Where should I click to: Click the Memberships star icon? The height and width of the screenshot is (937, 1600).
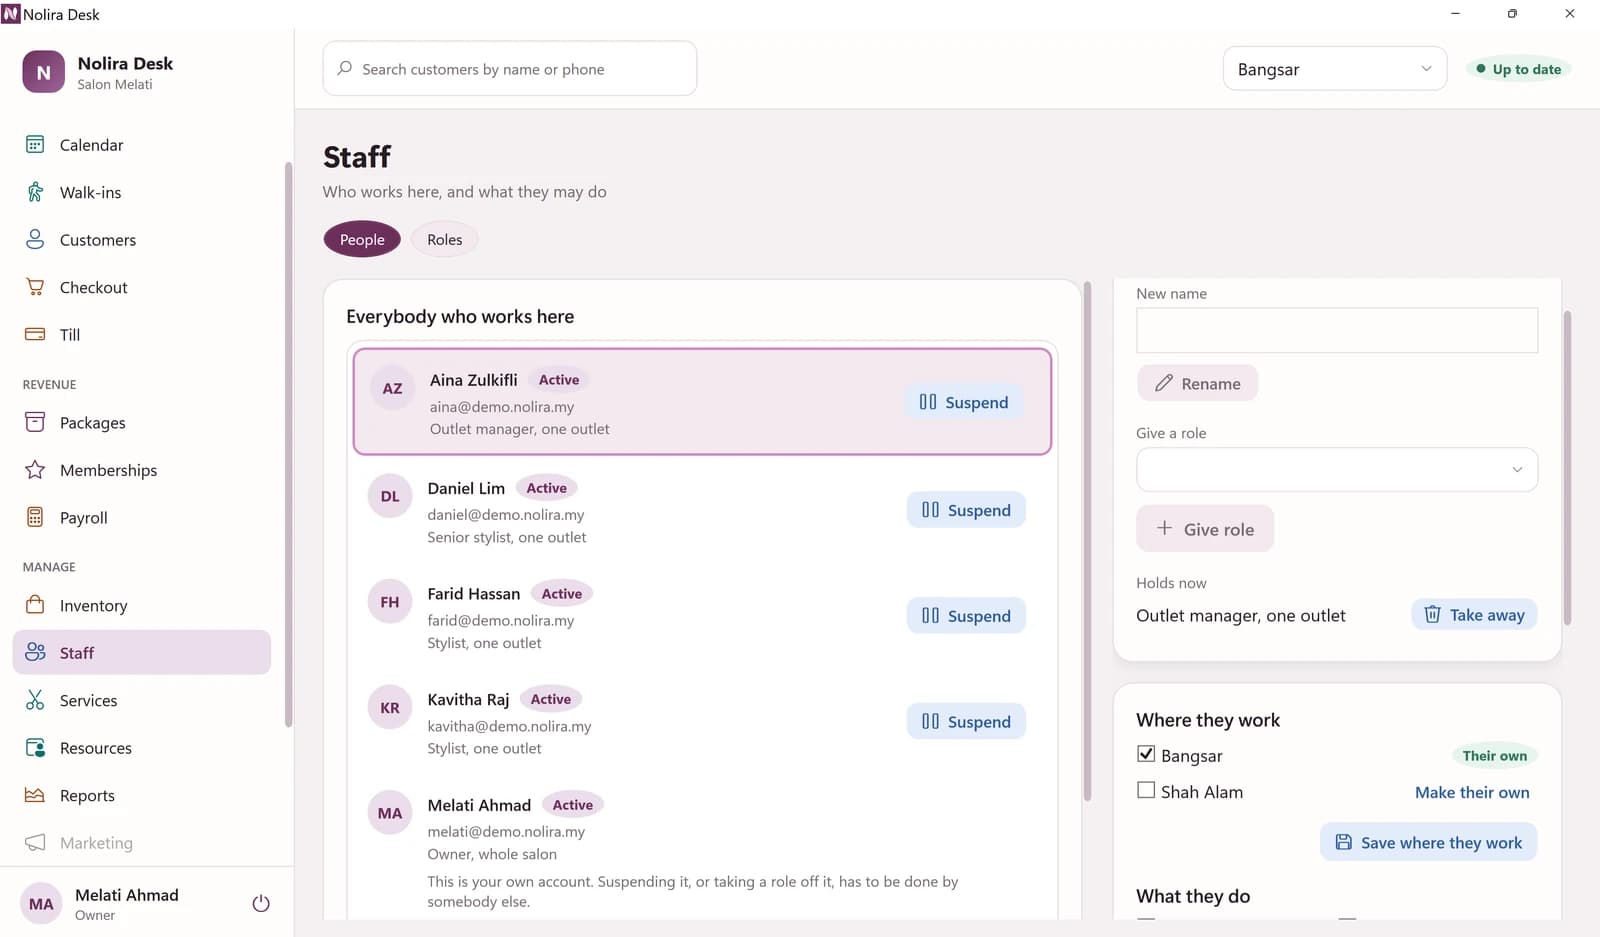pyautogui.click(x=35, y=470)
